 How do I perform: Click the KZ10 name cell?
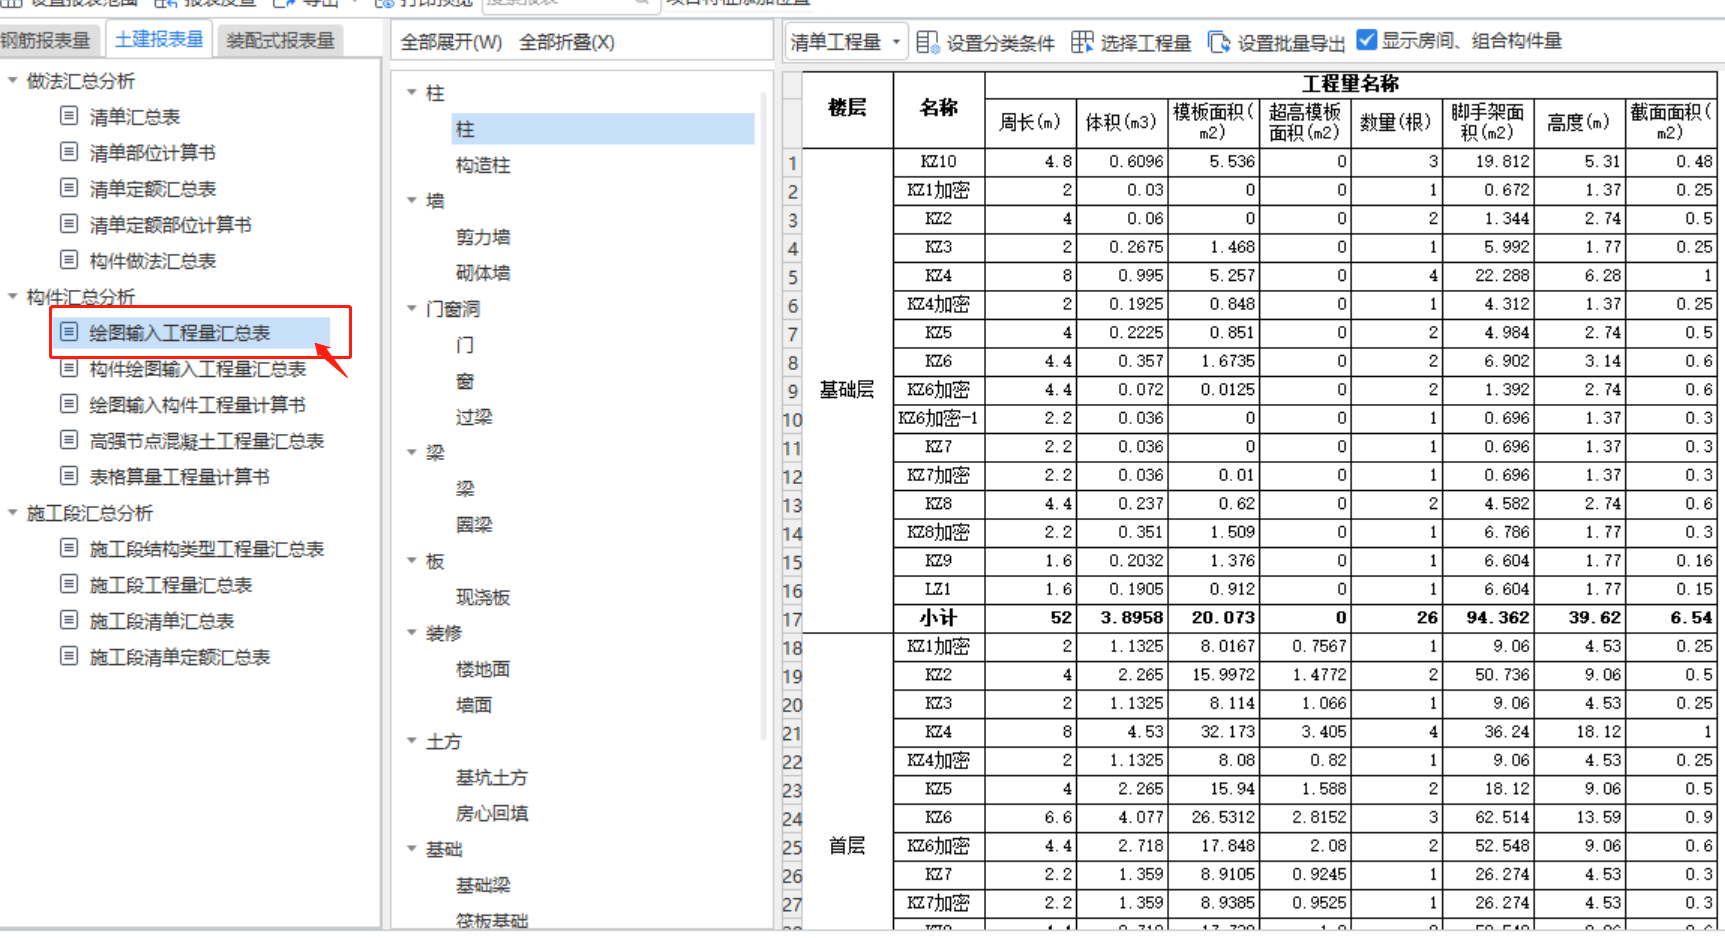pyautogui.click(x=939, y=161)
